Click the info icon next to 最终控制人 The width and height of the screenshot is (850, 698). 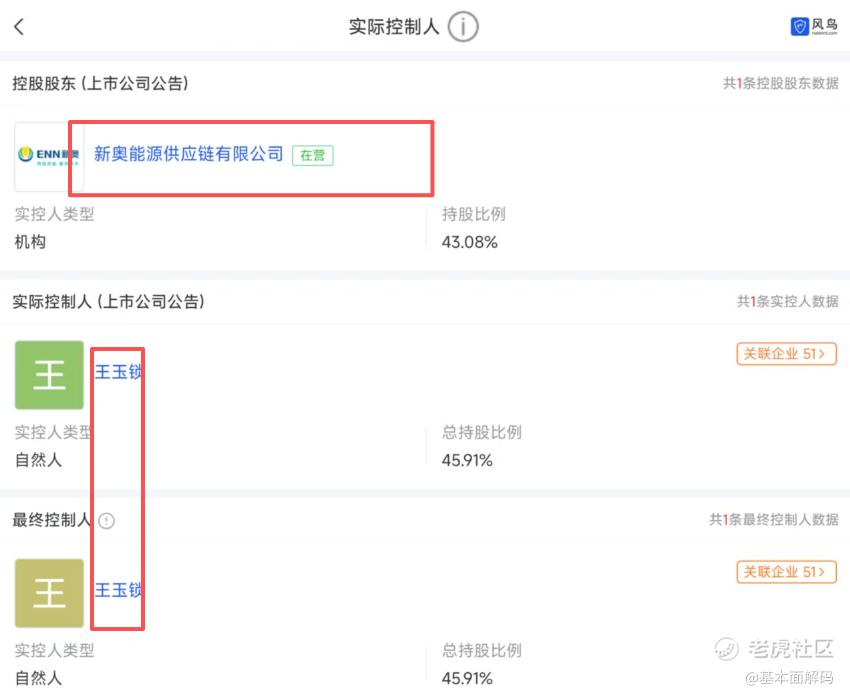point(107,520)
